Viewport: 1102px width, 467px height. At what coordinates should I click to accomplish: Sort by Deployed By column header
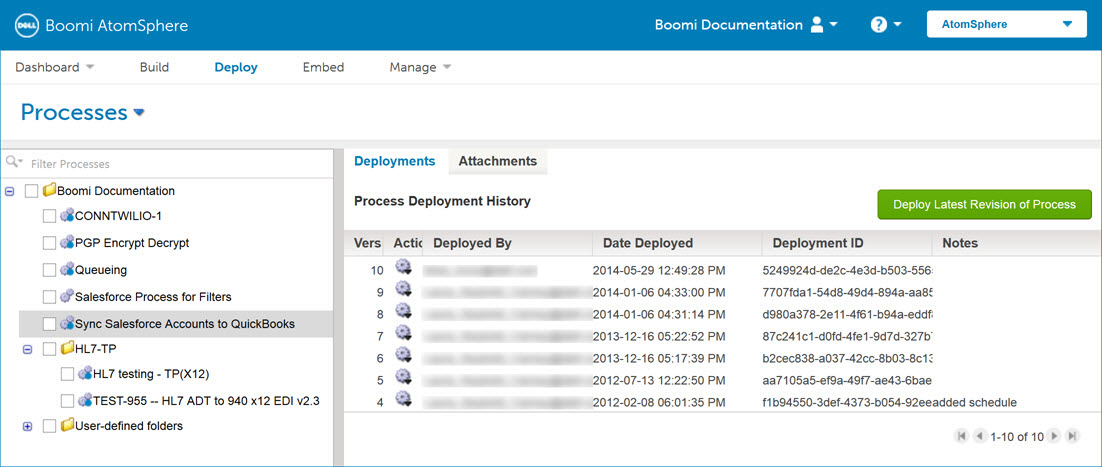click(x=507, y=243)
